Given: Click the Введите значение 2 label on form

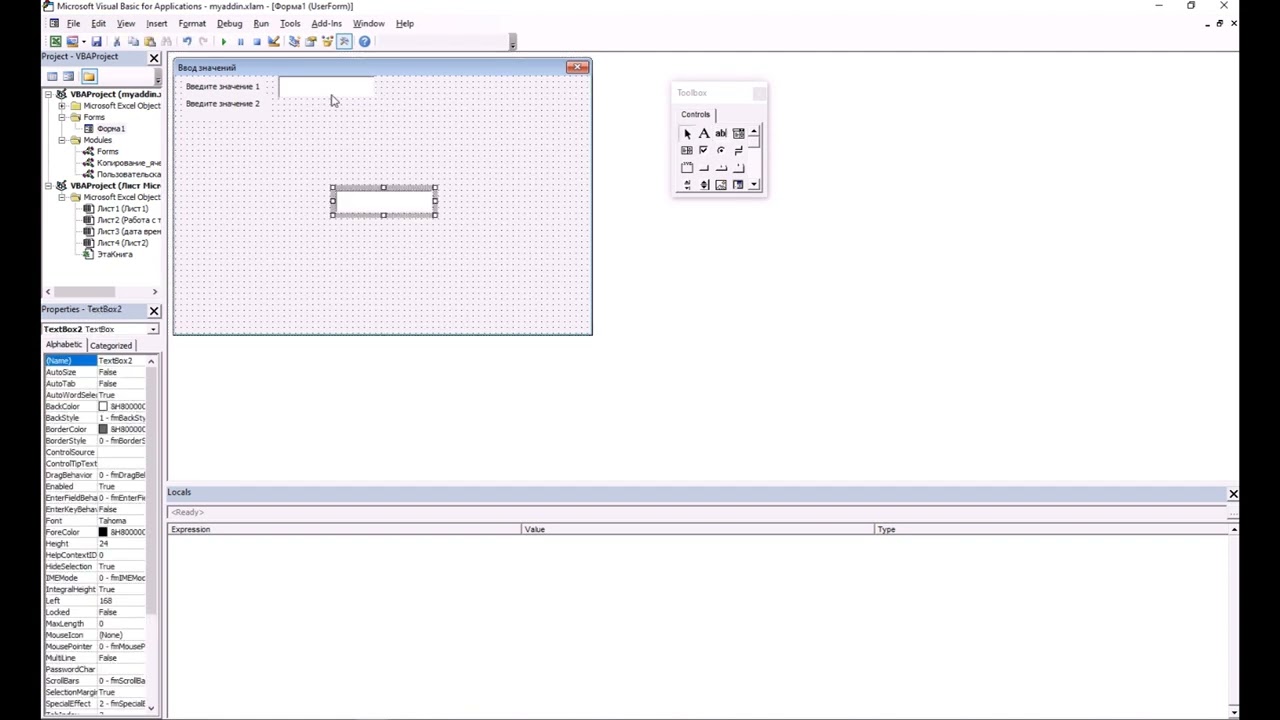Looking at the screenshot, I should point(222,104).
